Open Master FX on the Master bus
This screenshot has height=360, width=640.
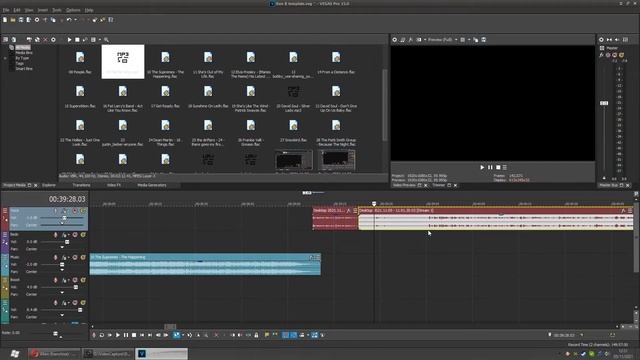pyautogui.click(x=601, y=55)
